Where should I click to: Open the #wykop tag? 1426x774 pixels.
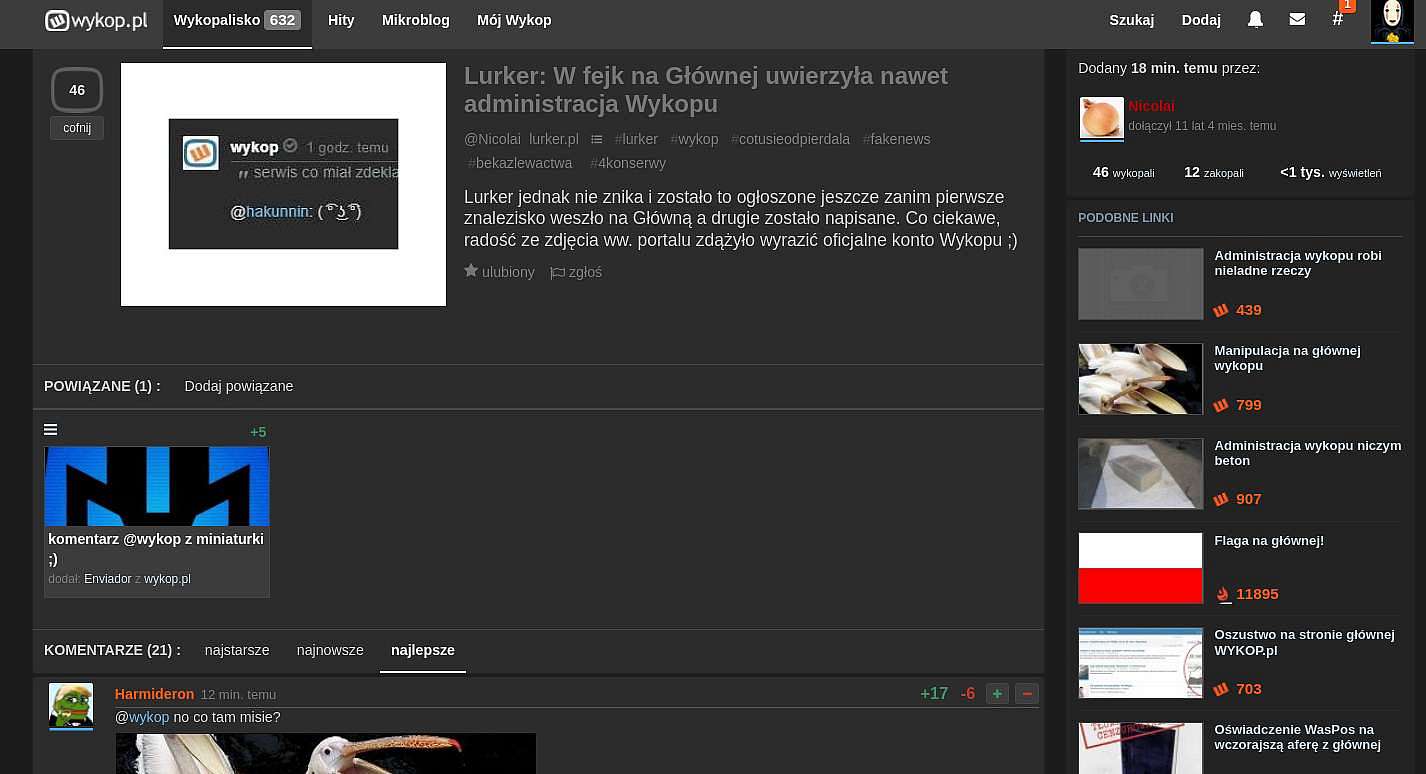[x=694, y=139]
